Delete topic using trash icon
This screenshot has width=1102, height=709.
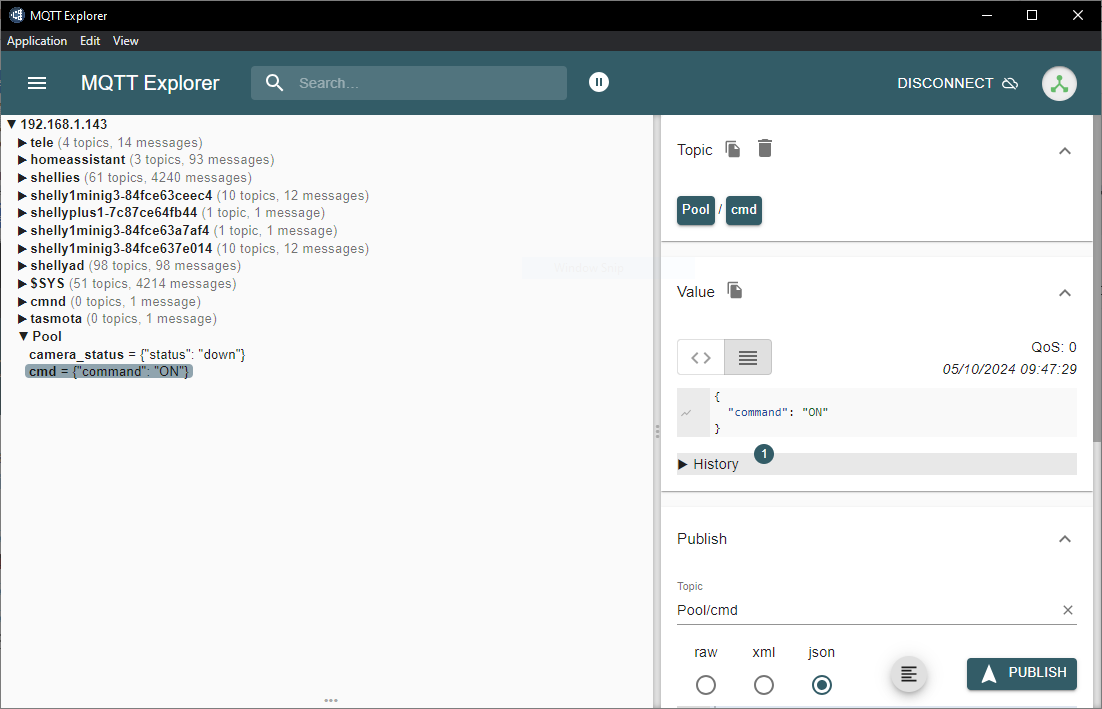coord(765,148)
